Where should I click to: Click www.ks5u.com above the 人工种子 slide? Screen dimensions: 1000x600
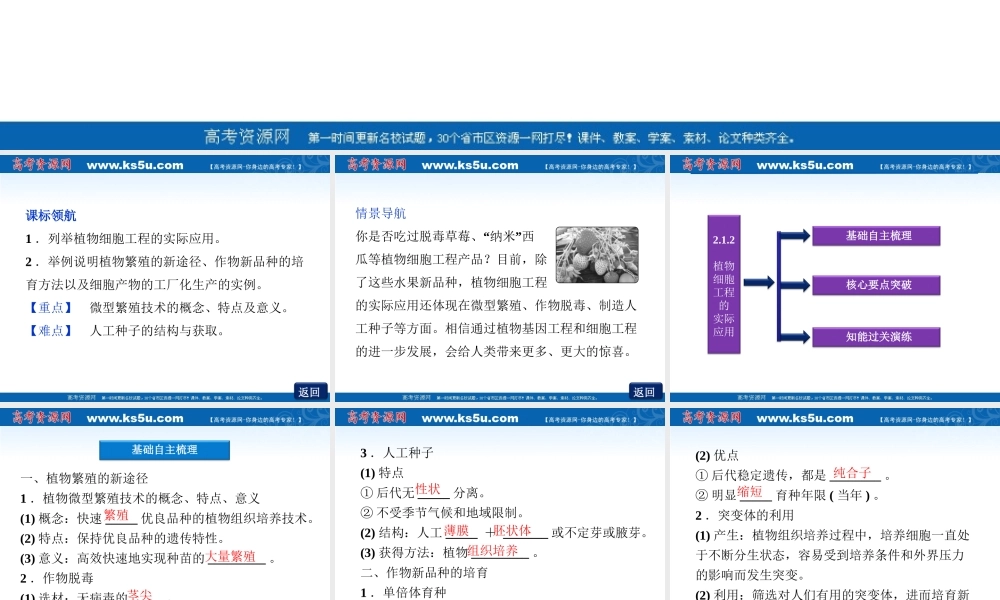[x=470, y=418]
